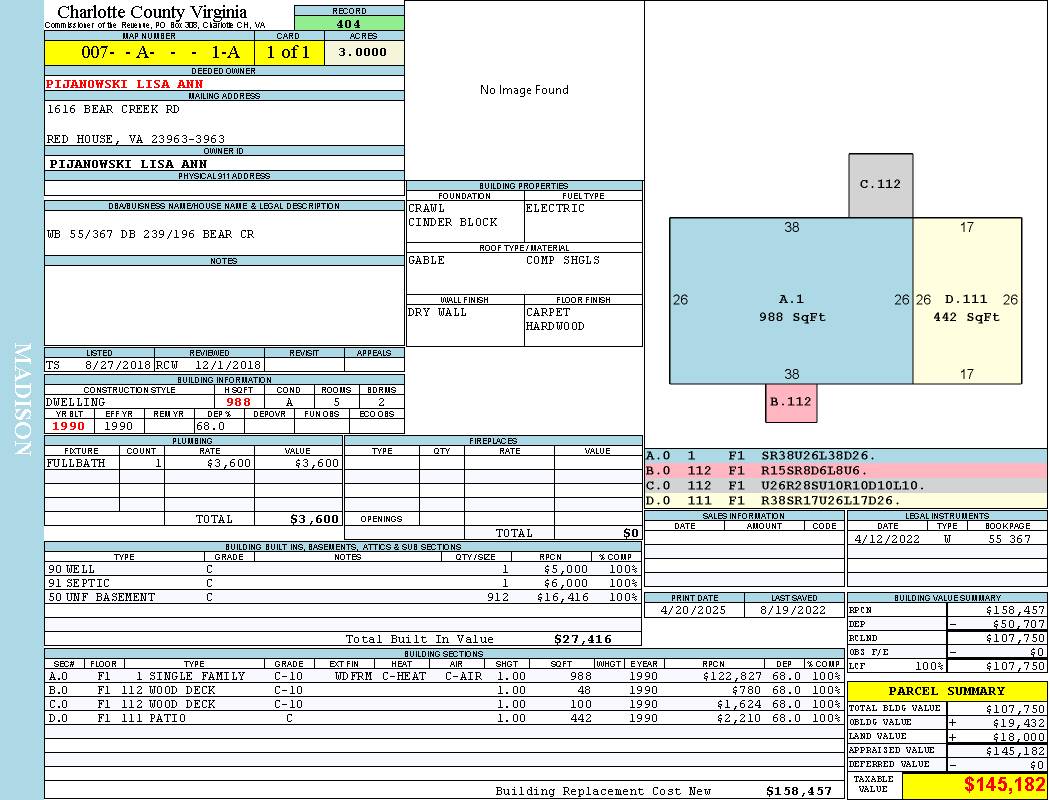Screen dimensions: 1050x800
Task: Click the 'No Image Found' photo placeholder
Action: point(524,90)
